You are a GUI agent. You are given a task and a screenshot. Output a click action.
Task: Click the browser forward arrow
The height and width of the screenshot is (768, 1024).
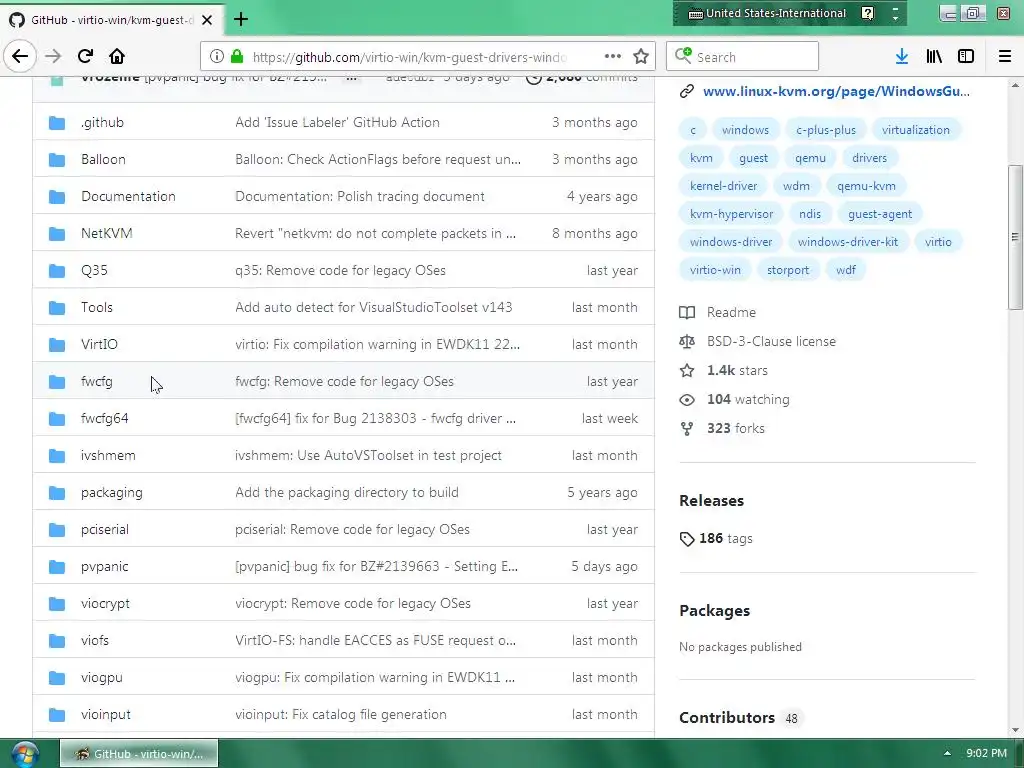coord(53,56)
